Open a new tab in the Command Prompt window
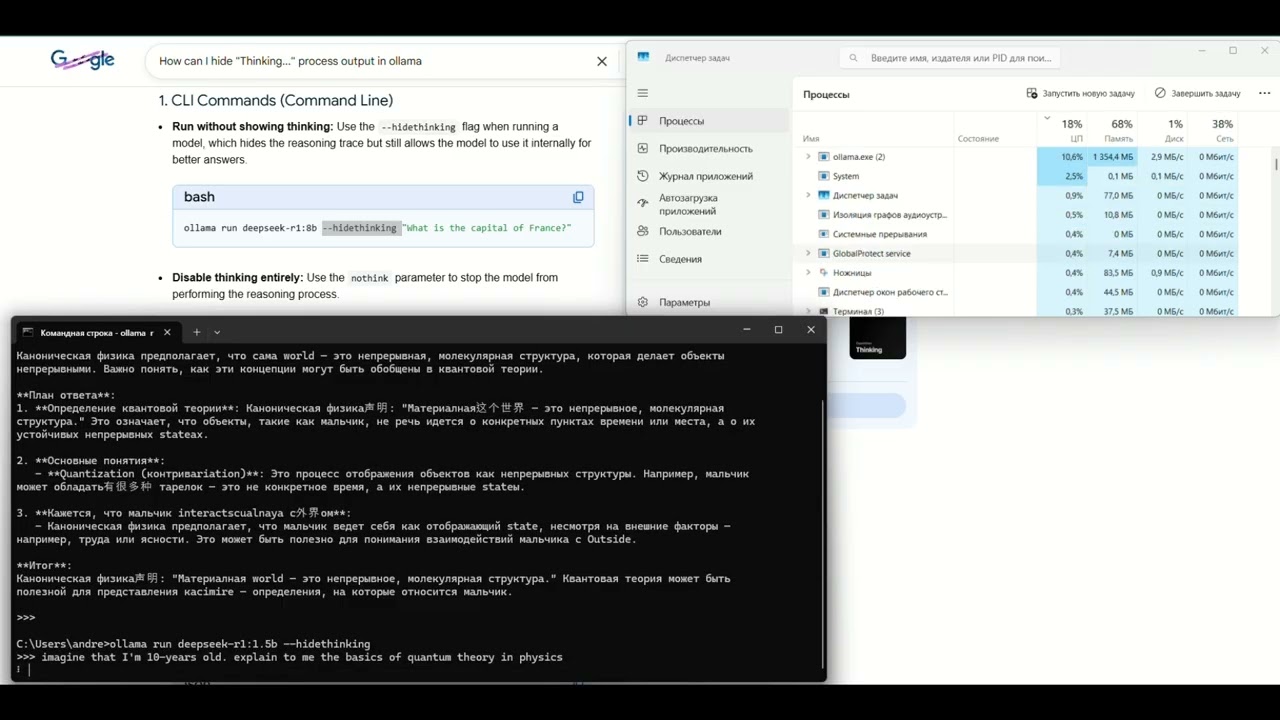This screenshot has width=1280, height=720. pos(196,332)
